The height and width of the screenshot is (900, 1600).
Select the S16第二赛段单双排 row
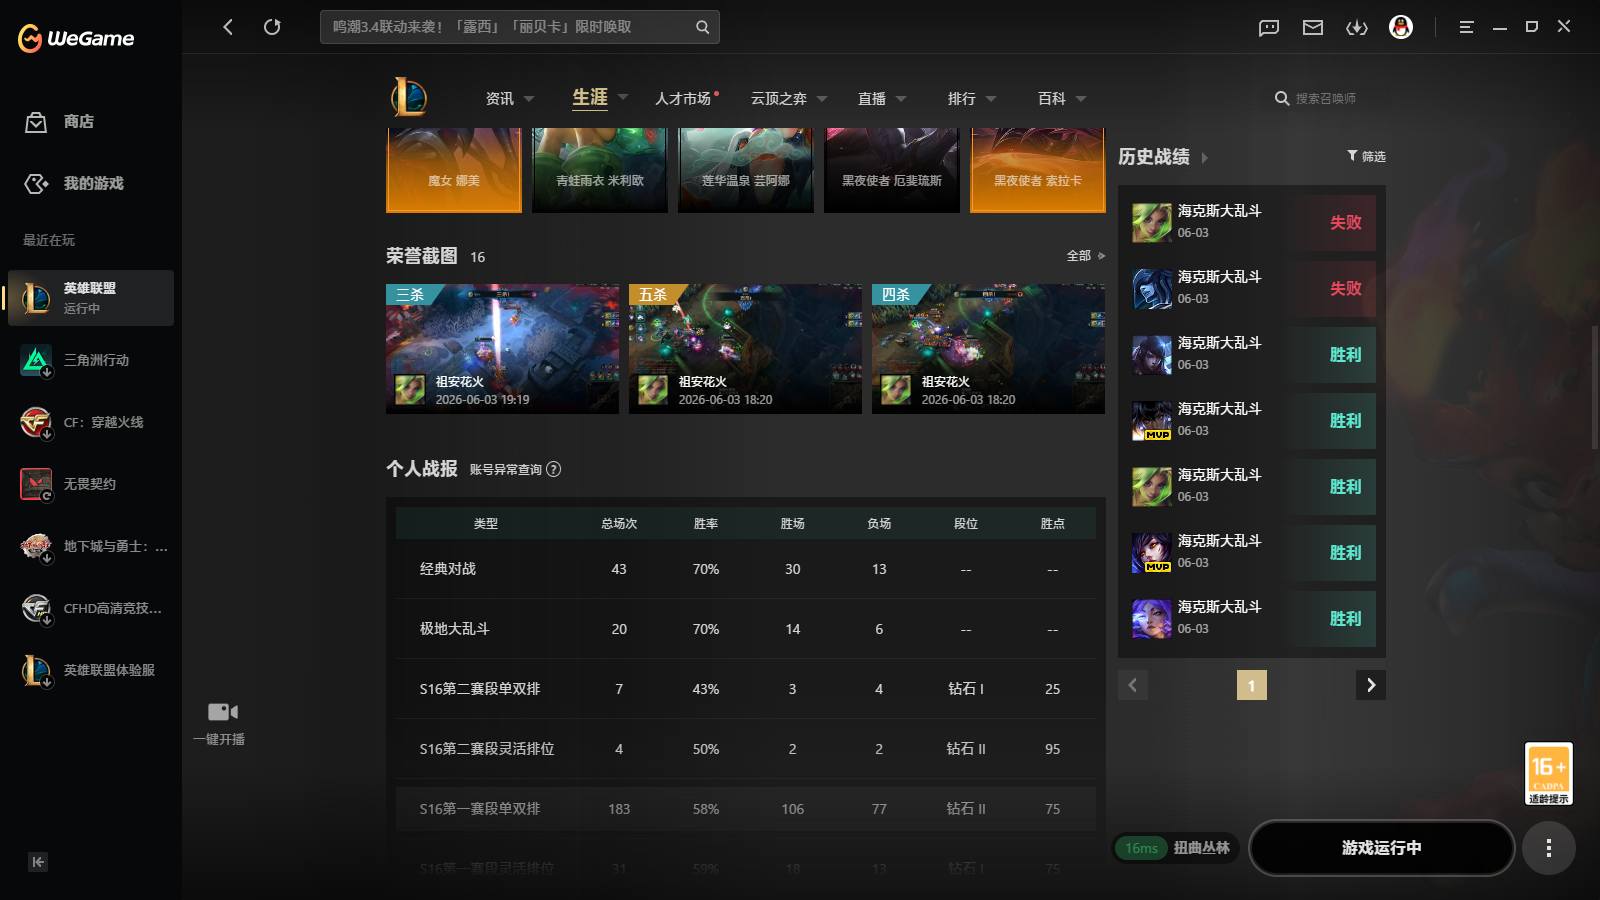[746, 689]
